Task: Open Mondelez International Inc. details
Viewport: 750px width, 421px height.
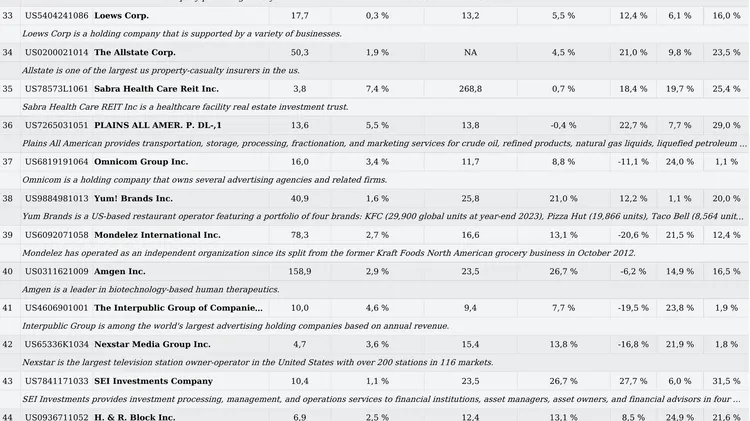Action: pyautogui.click(x=157, y=235)
